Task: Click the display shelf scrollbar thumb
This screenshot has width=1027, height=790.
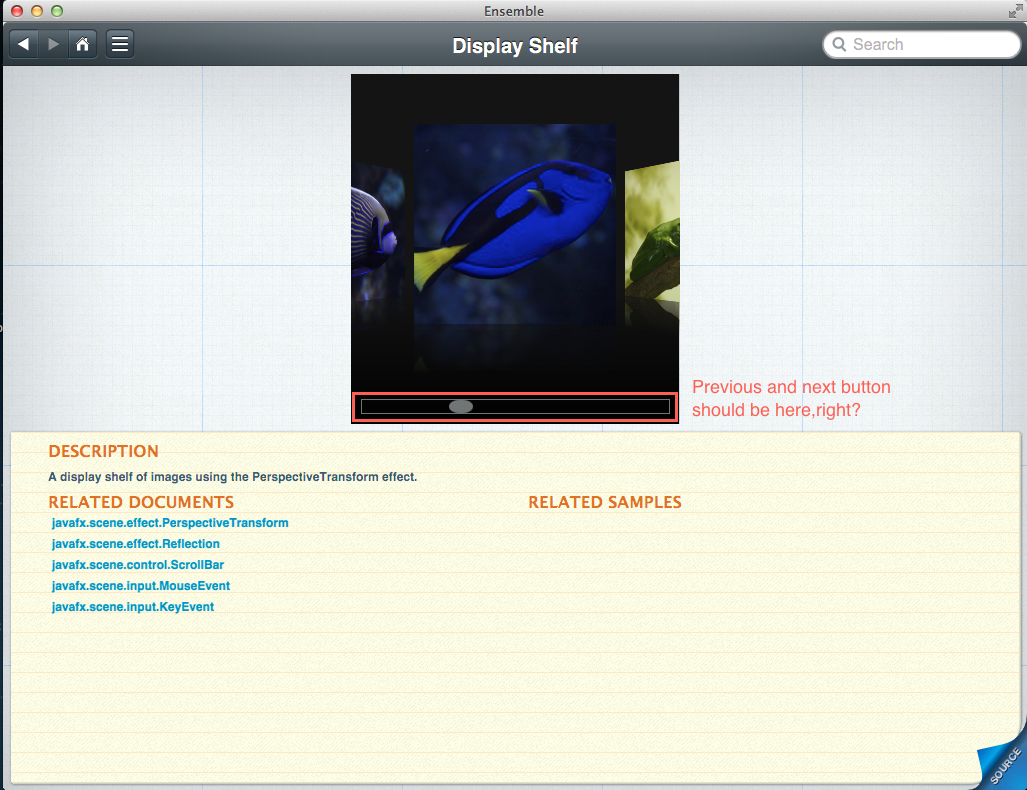Action: click(x=461, y=407)
